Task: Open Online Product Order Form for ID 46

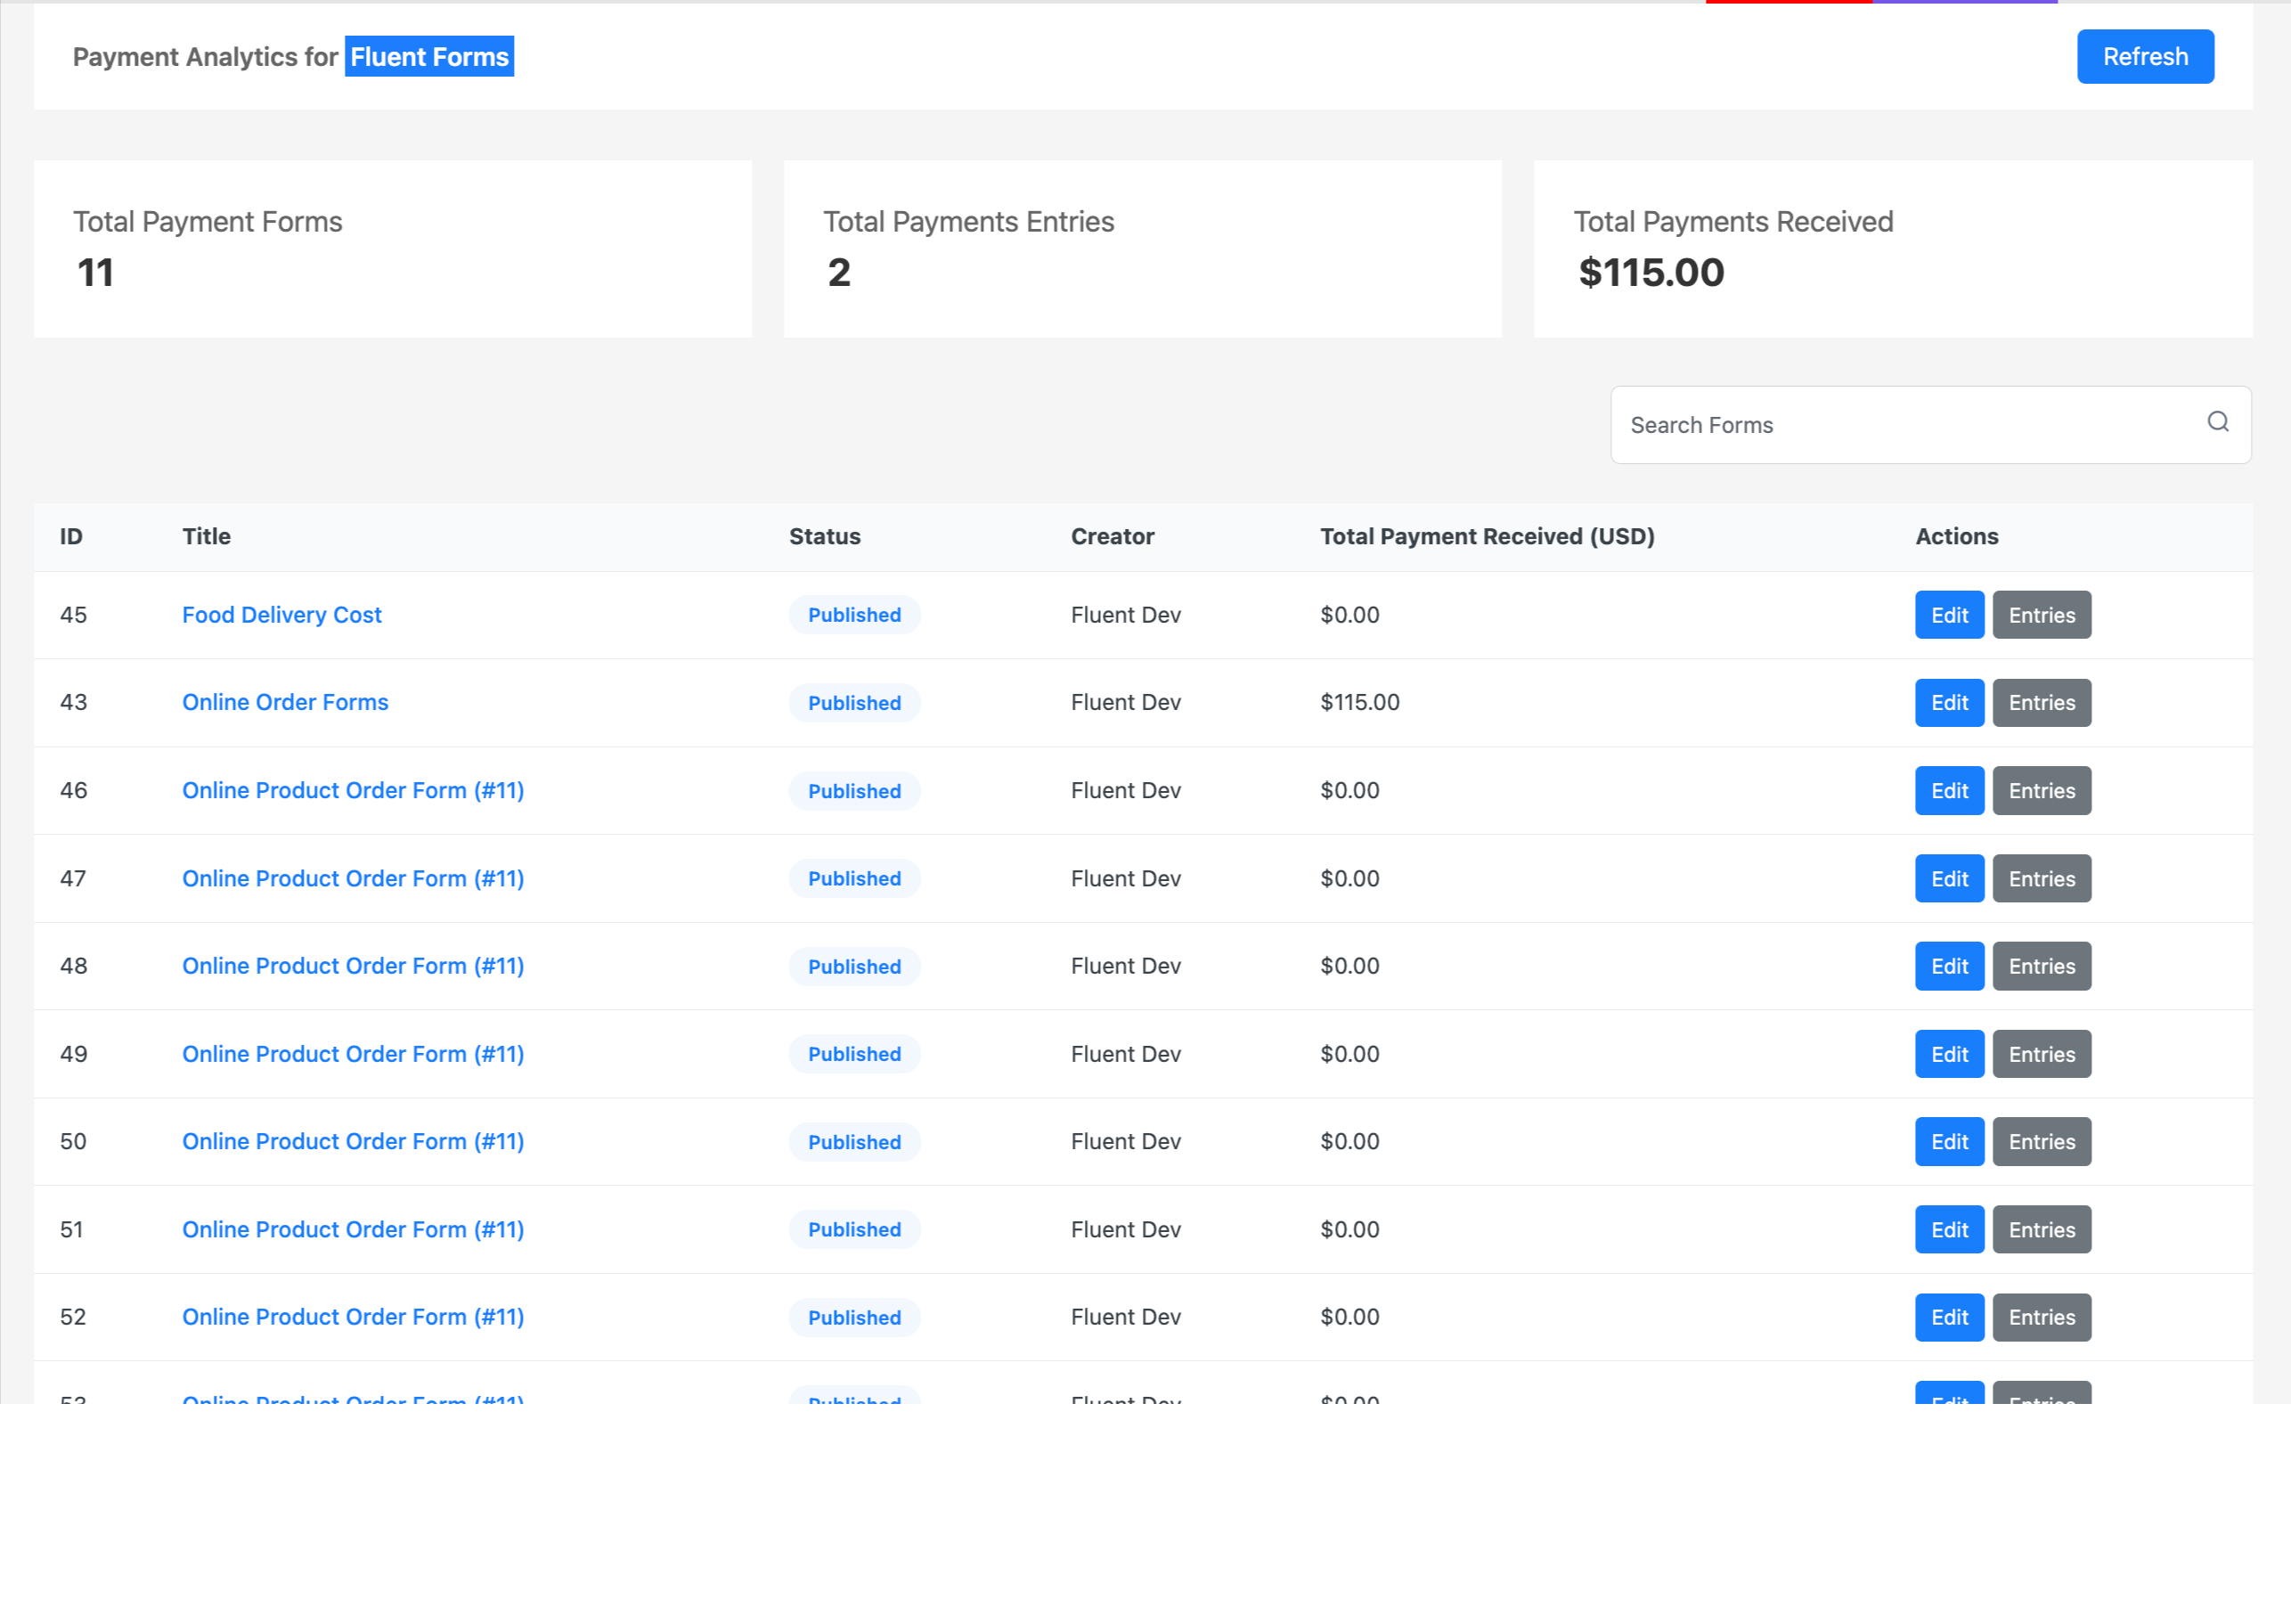Action: [353, 790]
